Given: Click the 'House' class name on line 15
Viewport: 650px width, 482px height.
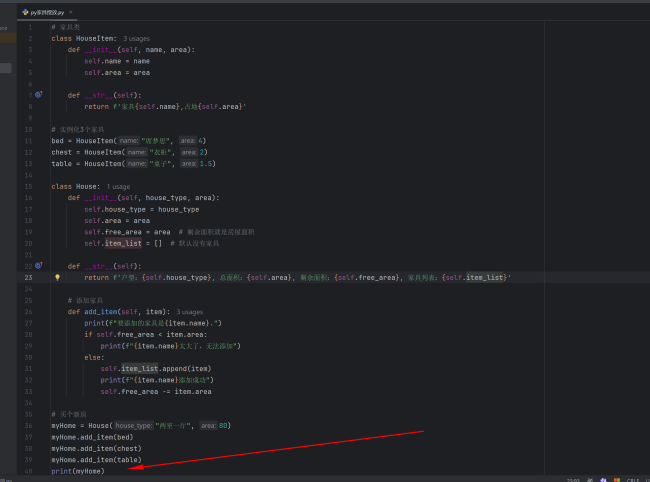Looking at the screenshot, I should click(86, 187).
